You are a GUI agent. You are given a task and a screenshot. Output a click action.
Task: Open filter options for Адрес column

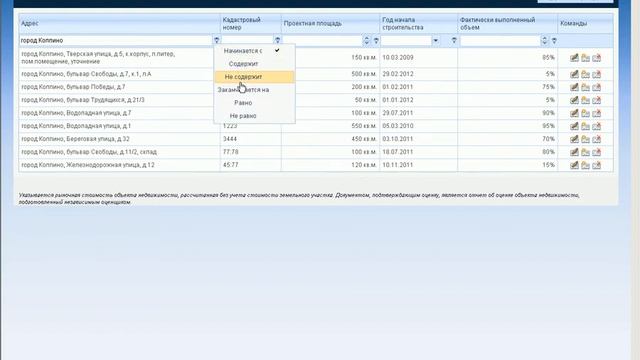[x=216, y=40]
